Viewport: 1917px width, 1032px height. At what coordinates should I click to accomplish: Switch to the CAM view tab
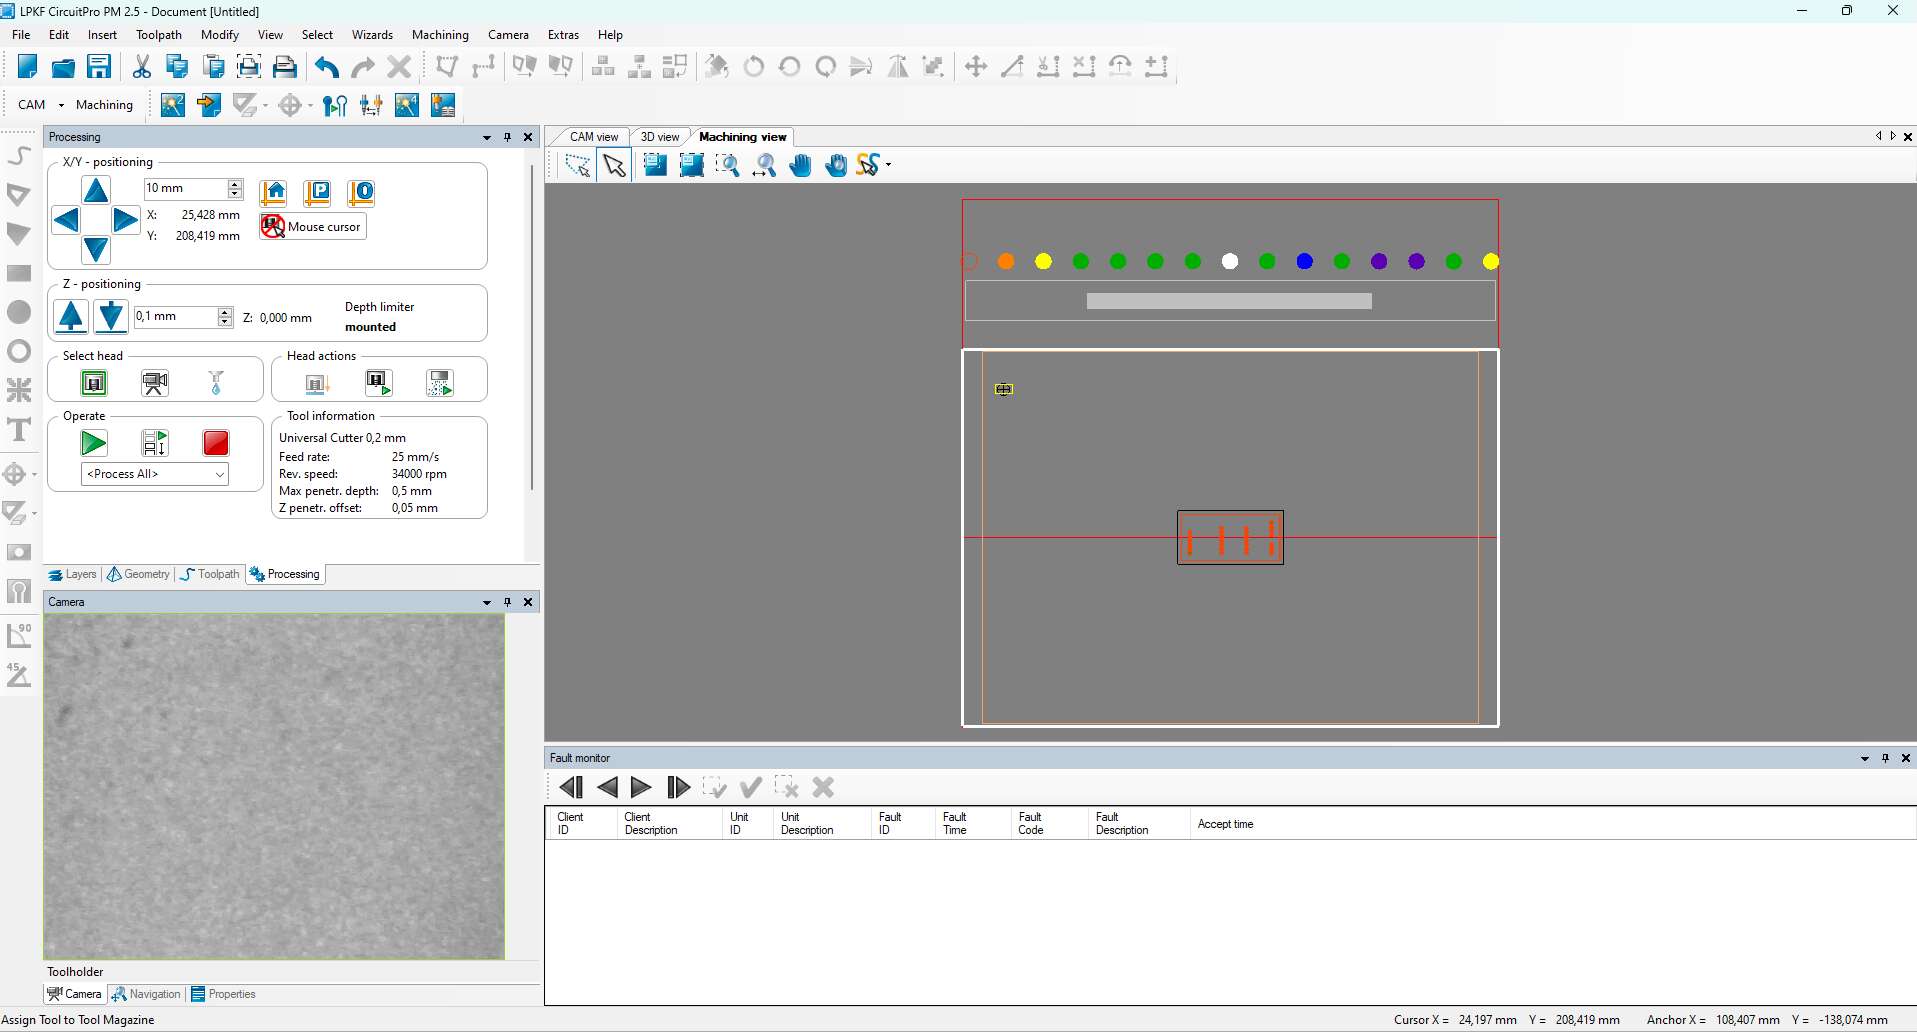click(594, 137)
